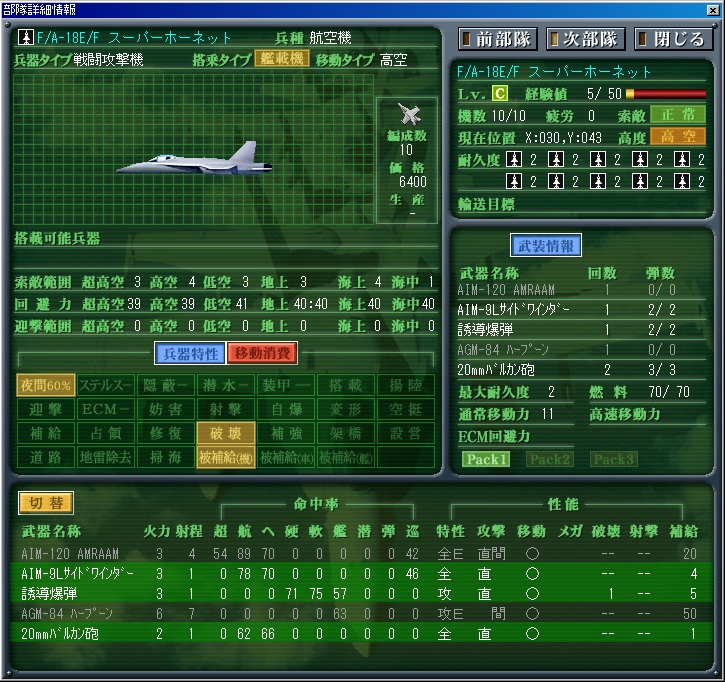
Task: Select 誘導爆弾 in the armament list
Action: click(581, 330)
